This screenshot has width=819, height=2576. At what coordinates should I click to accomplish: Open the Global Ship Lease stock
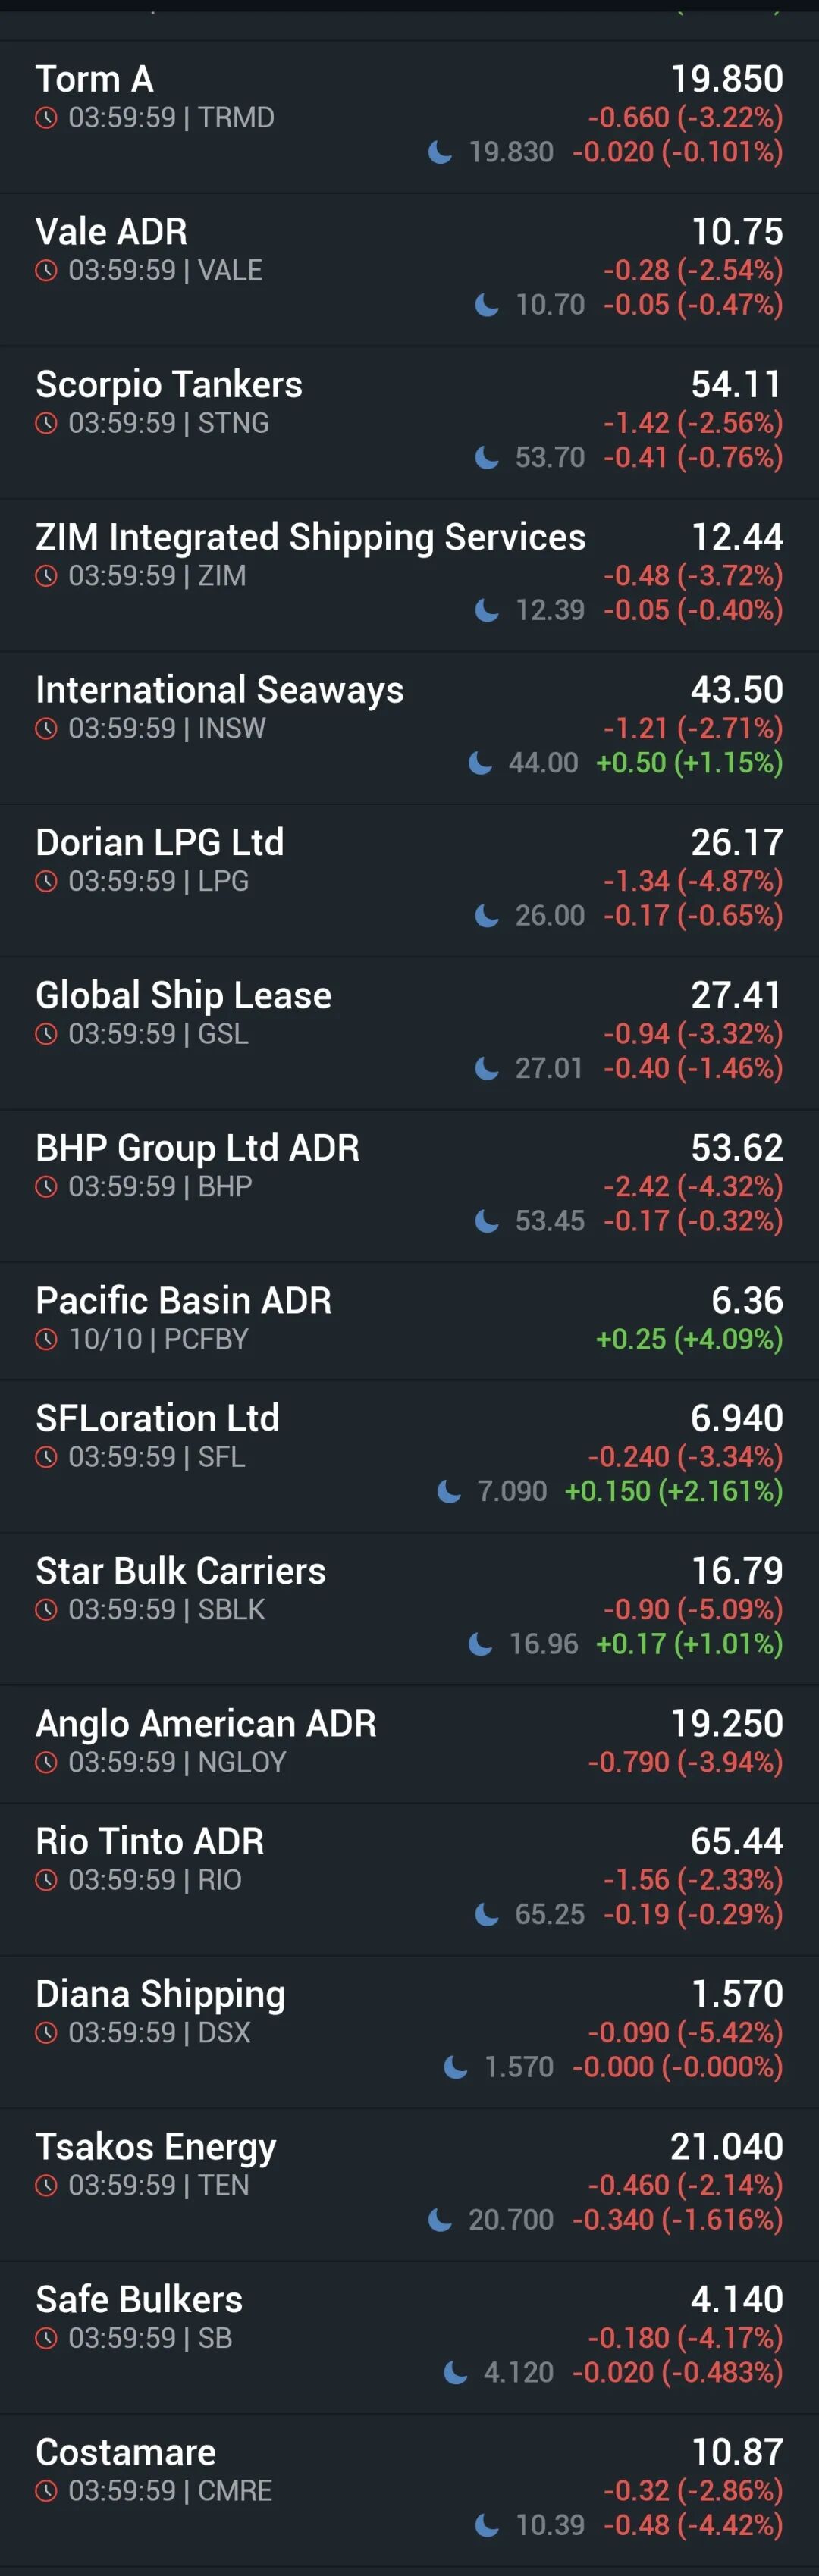[184, 995]
